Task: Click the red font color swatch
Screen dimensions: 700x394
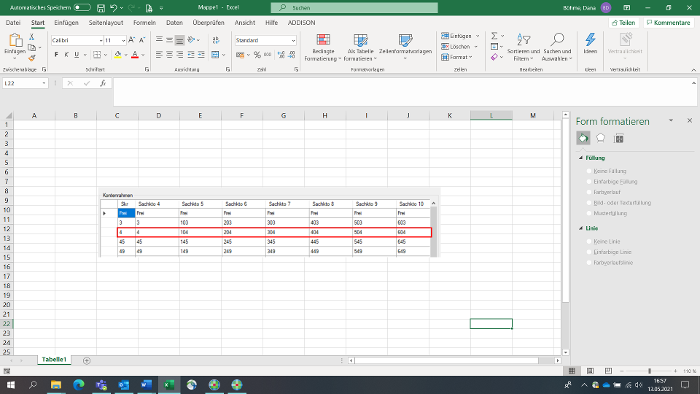Action: click(135, 54)
